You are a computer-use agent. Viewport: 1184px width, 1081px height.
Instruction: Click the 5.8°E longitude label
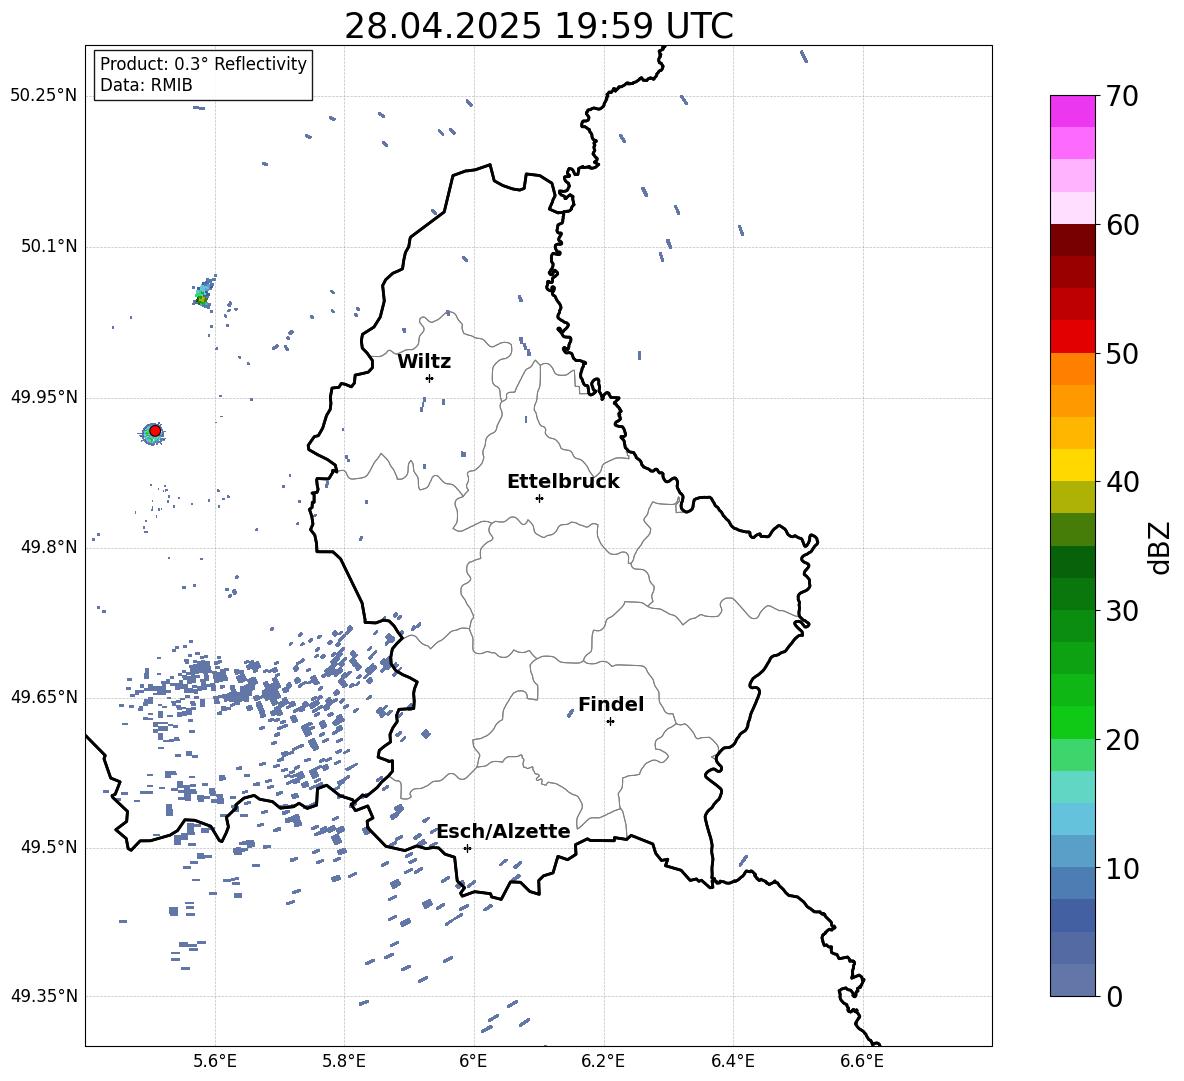pos(344,1062)
